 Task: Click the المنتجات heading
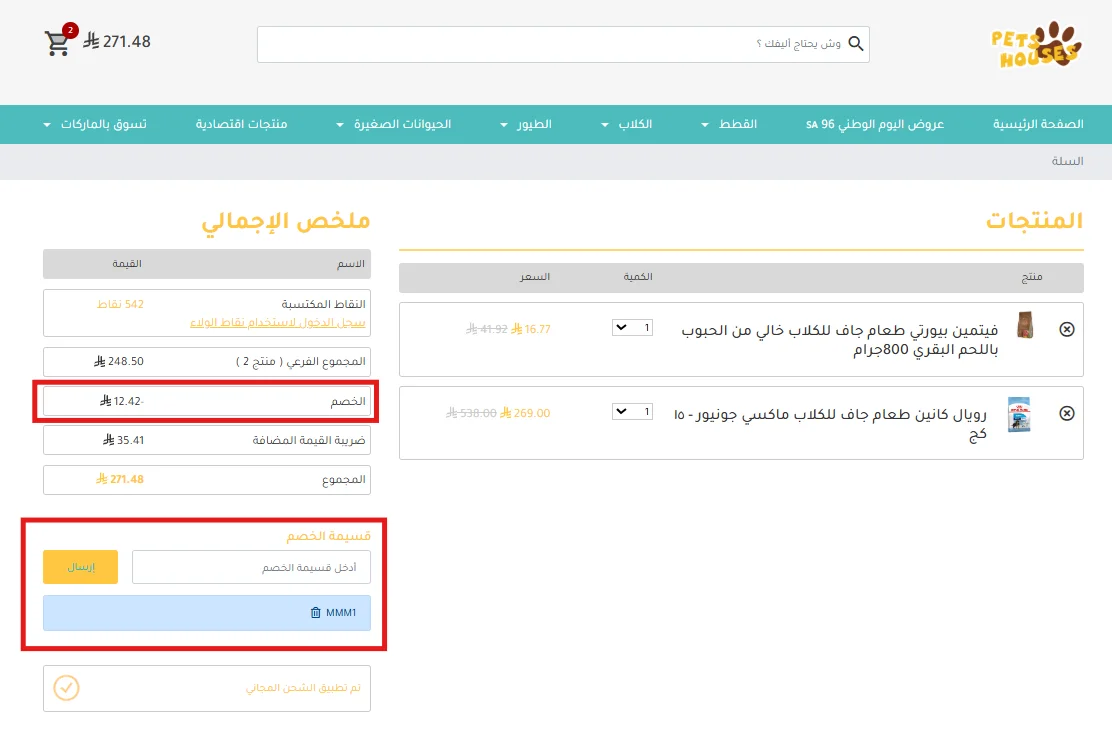point(1035,221)
